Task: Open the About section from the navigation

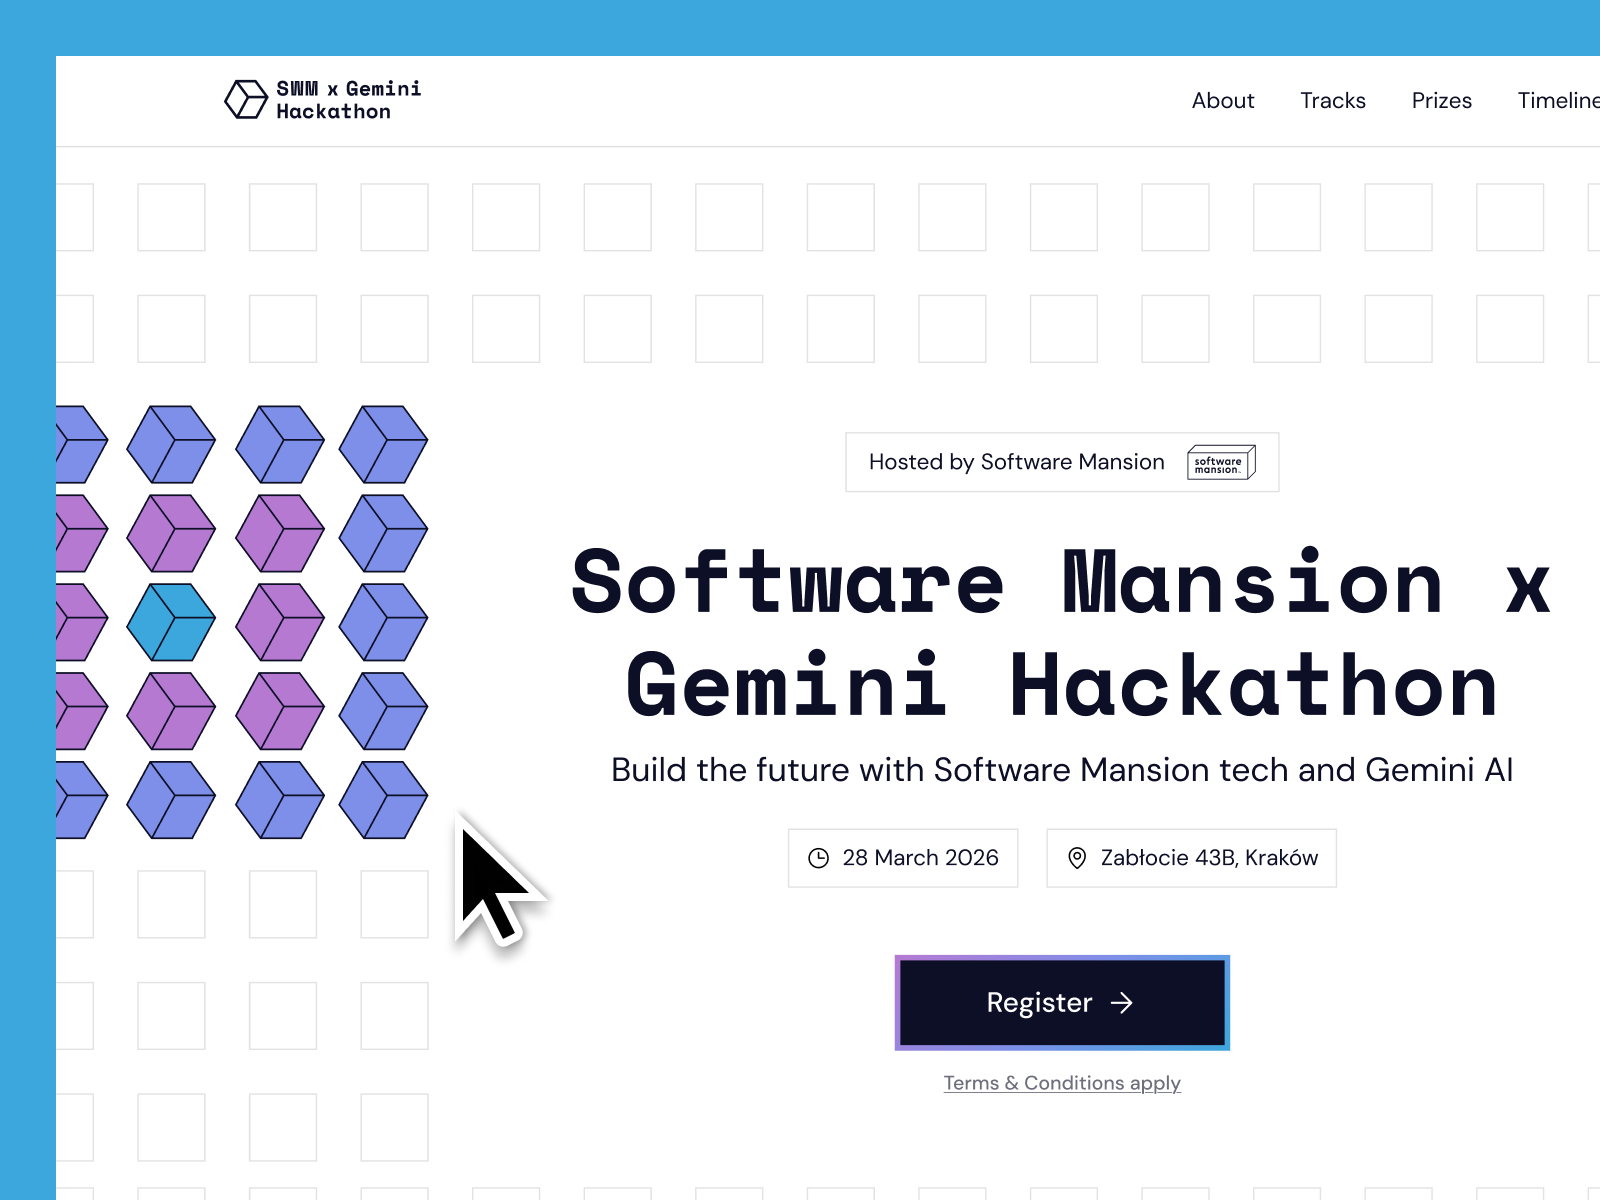Action: click(x=1223, y=100)
